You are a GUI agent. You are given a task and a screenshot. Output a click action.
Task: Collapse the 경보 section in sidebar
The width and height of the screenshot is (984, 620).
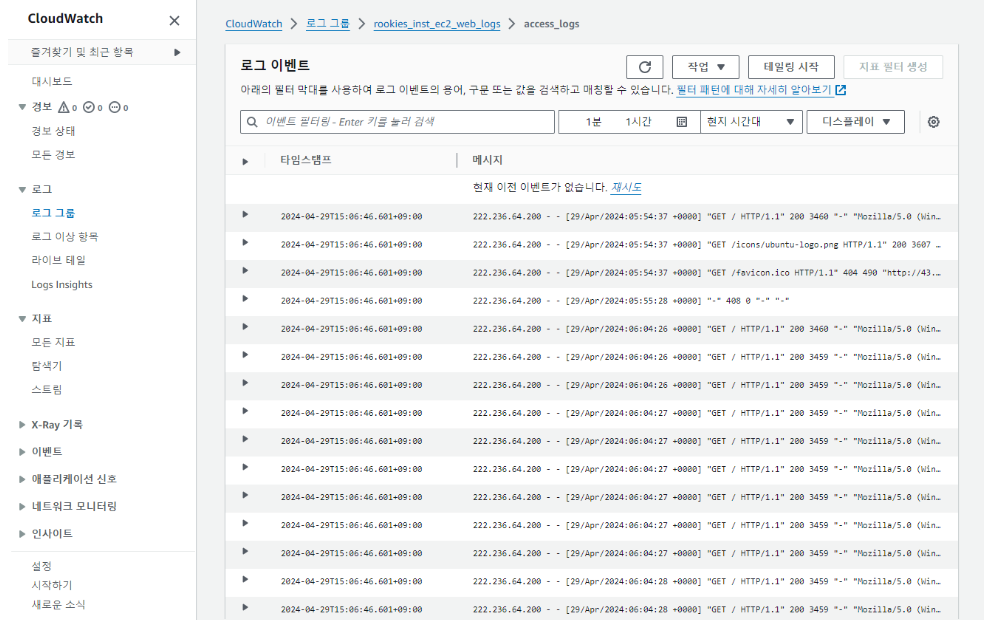(22, 107)
